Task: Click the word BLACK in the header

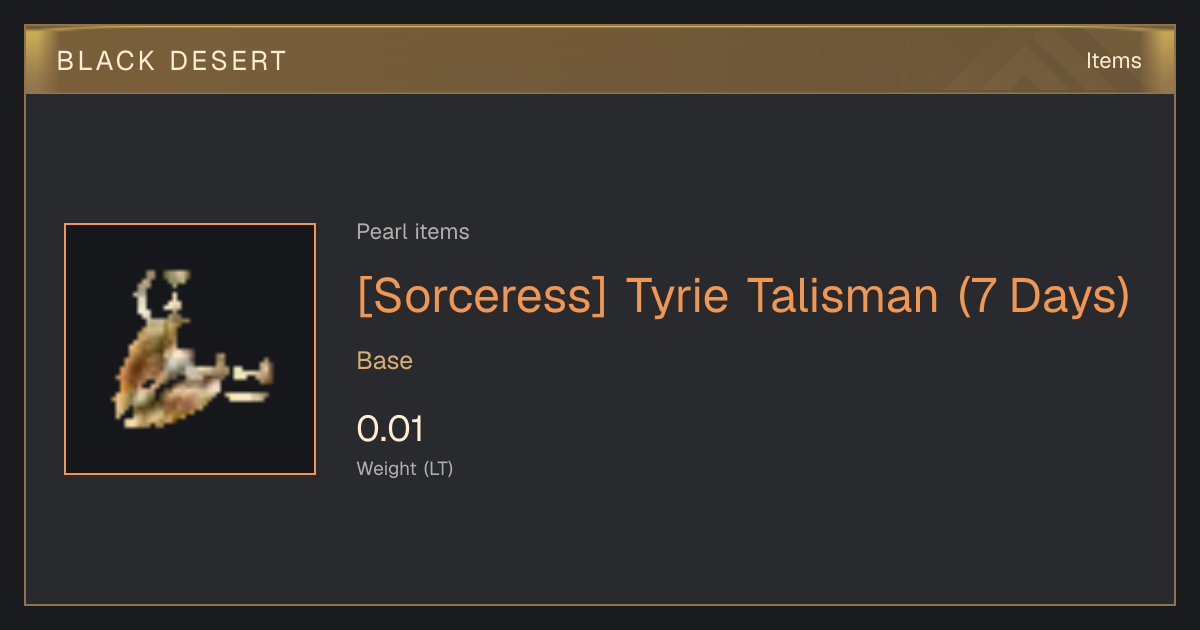Action: coord(106,61)
